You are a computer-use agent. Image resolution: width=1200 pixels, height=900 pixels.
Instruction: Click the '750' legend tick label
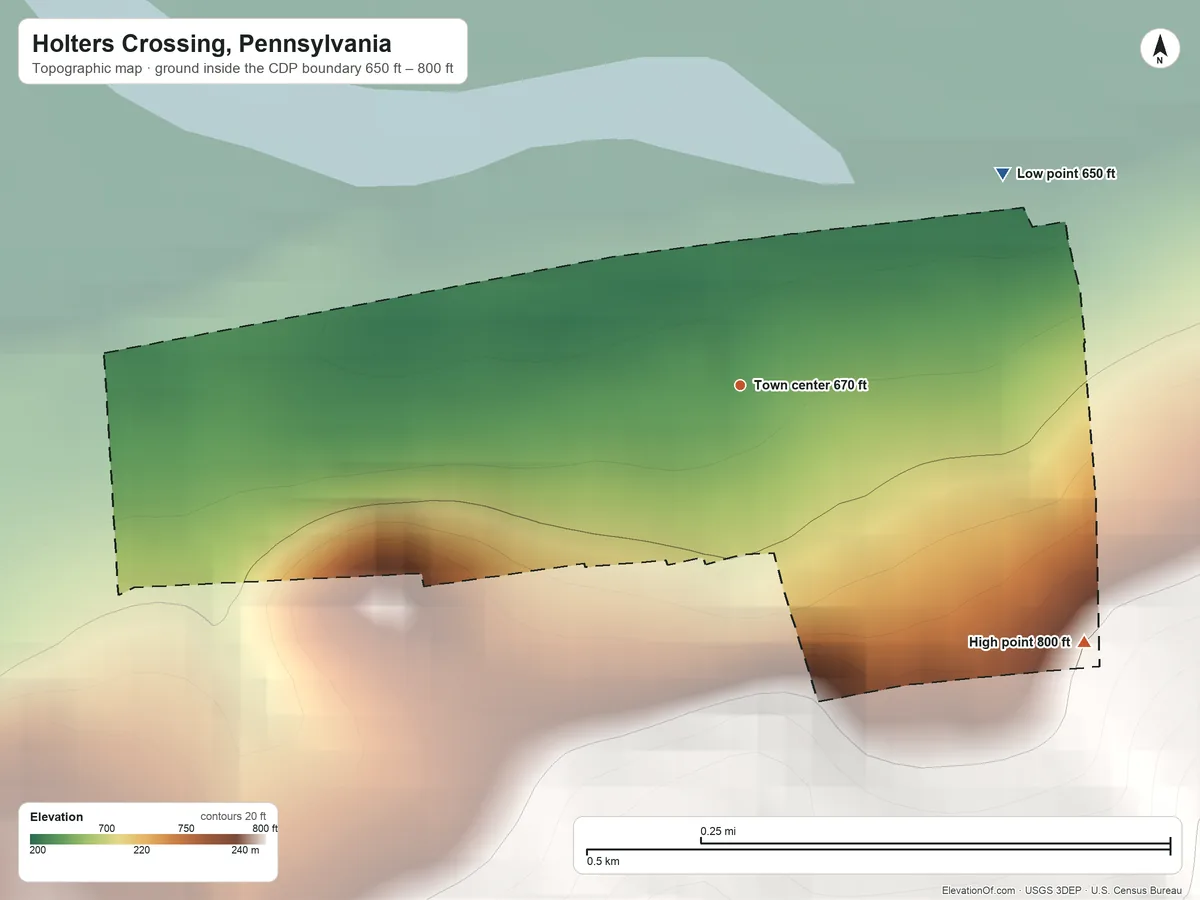coord(186,828)
